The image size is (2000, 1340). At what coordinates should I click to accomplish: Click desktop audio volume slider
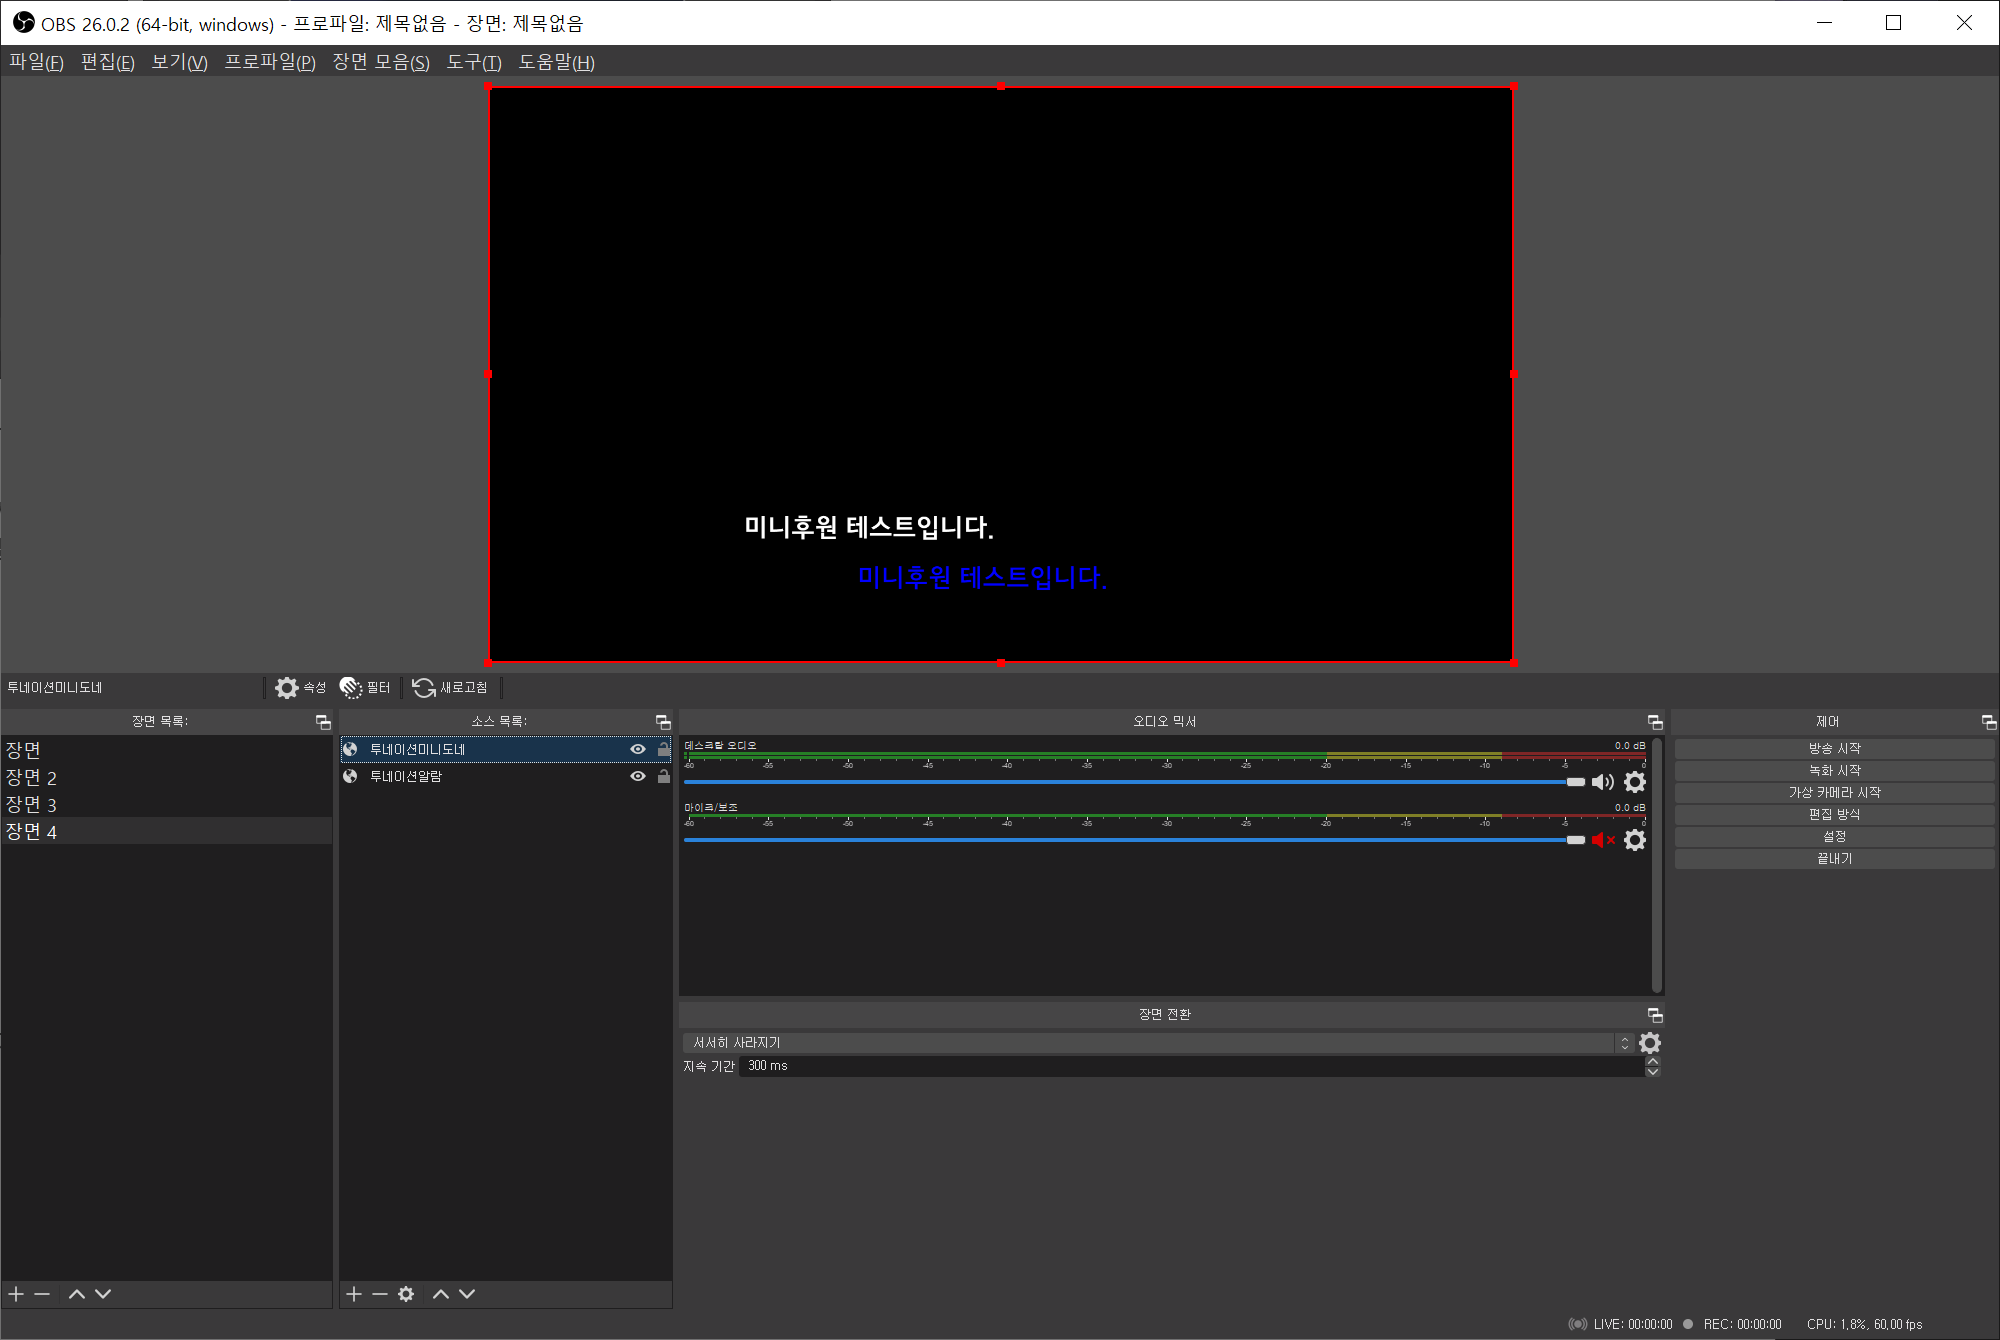tap(1130, 782)
